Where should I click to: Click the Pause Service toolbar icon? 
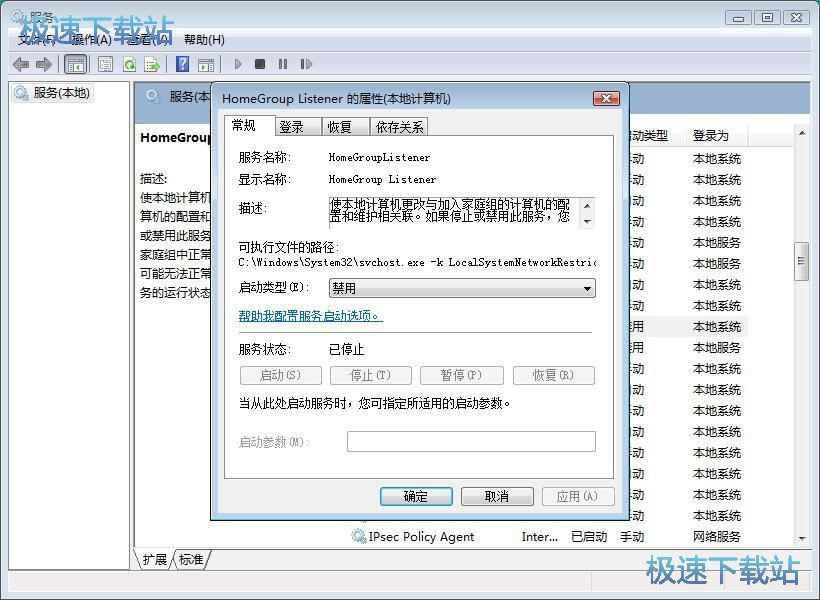pos(283,64)
